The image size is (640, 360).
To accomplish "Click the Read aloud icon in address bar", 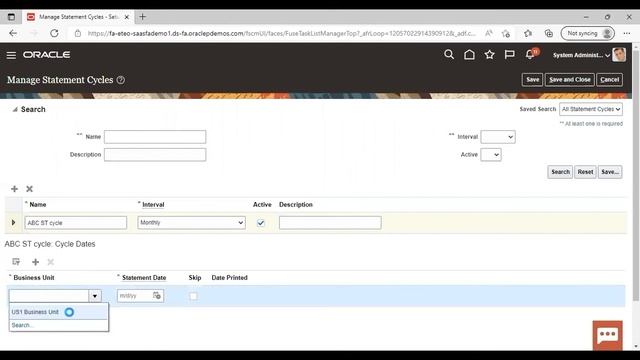I will tap(488, 33).
